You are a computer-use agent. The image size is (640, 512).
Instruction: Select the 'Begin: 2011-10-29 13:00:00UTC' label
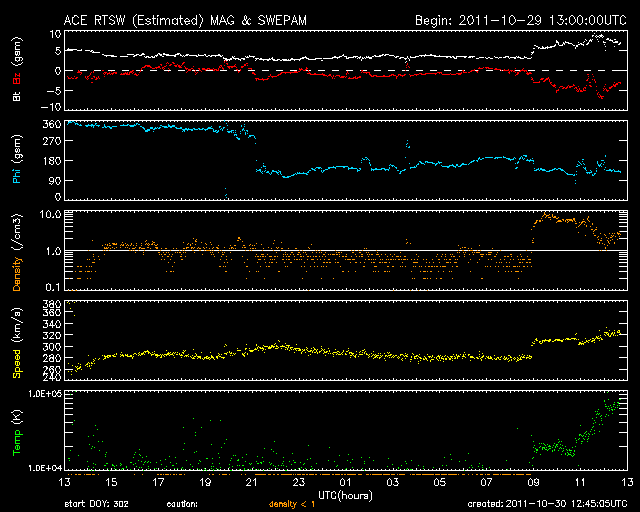click(520, 20)
